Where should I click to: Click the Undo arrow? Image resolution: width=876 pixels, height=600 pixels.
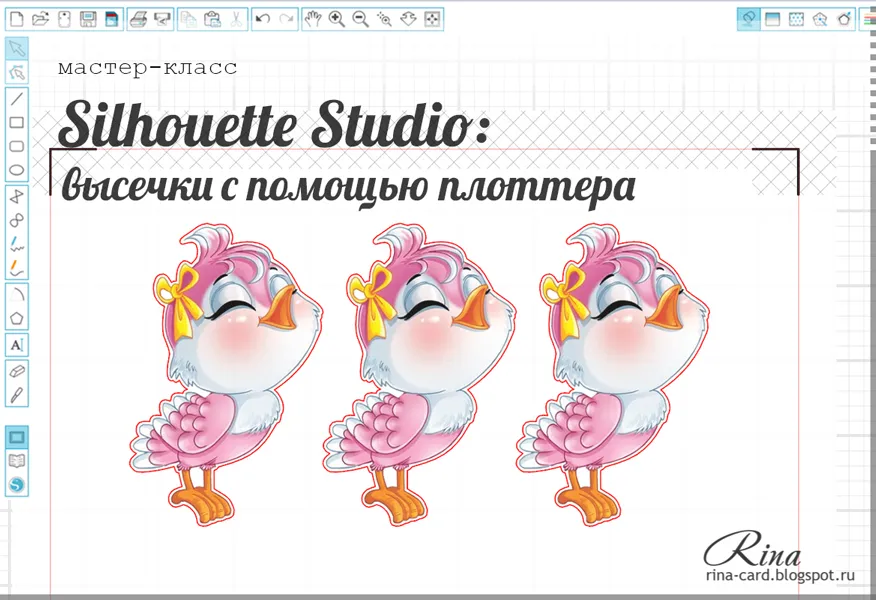(263, 20)
